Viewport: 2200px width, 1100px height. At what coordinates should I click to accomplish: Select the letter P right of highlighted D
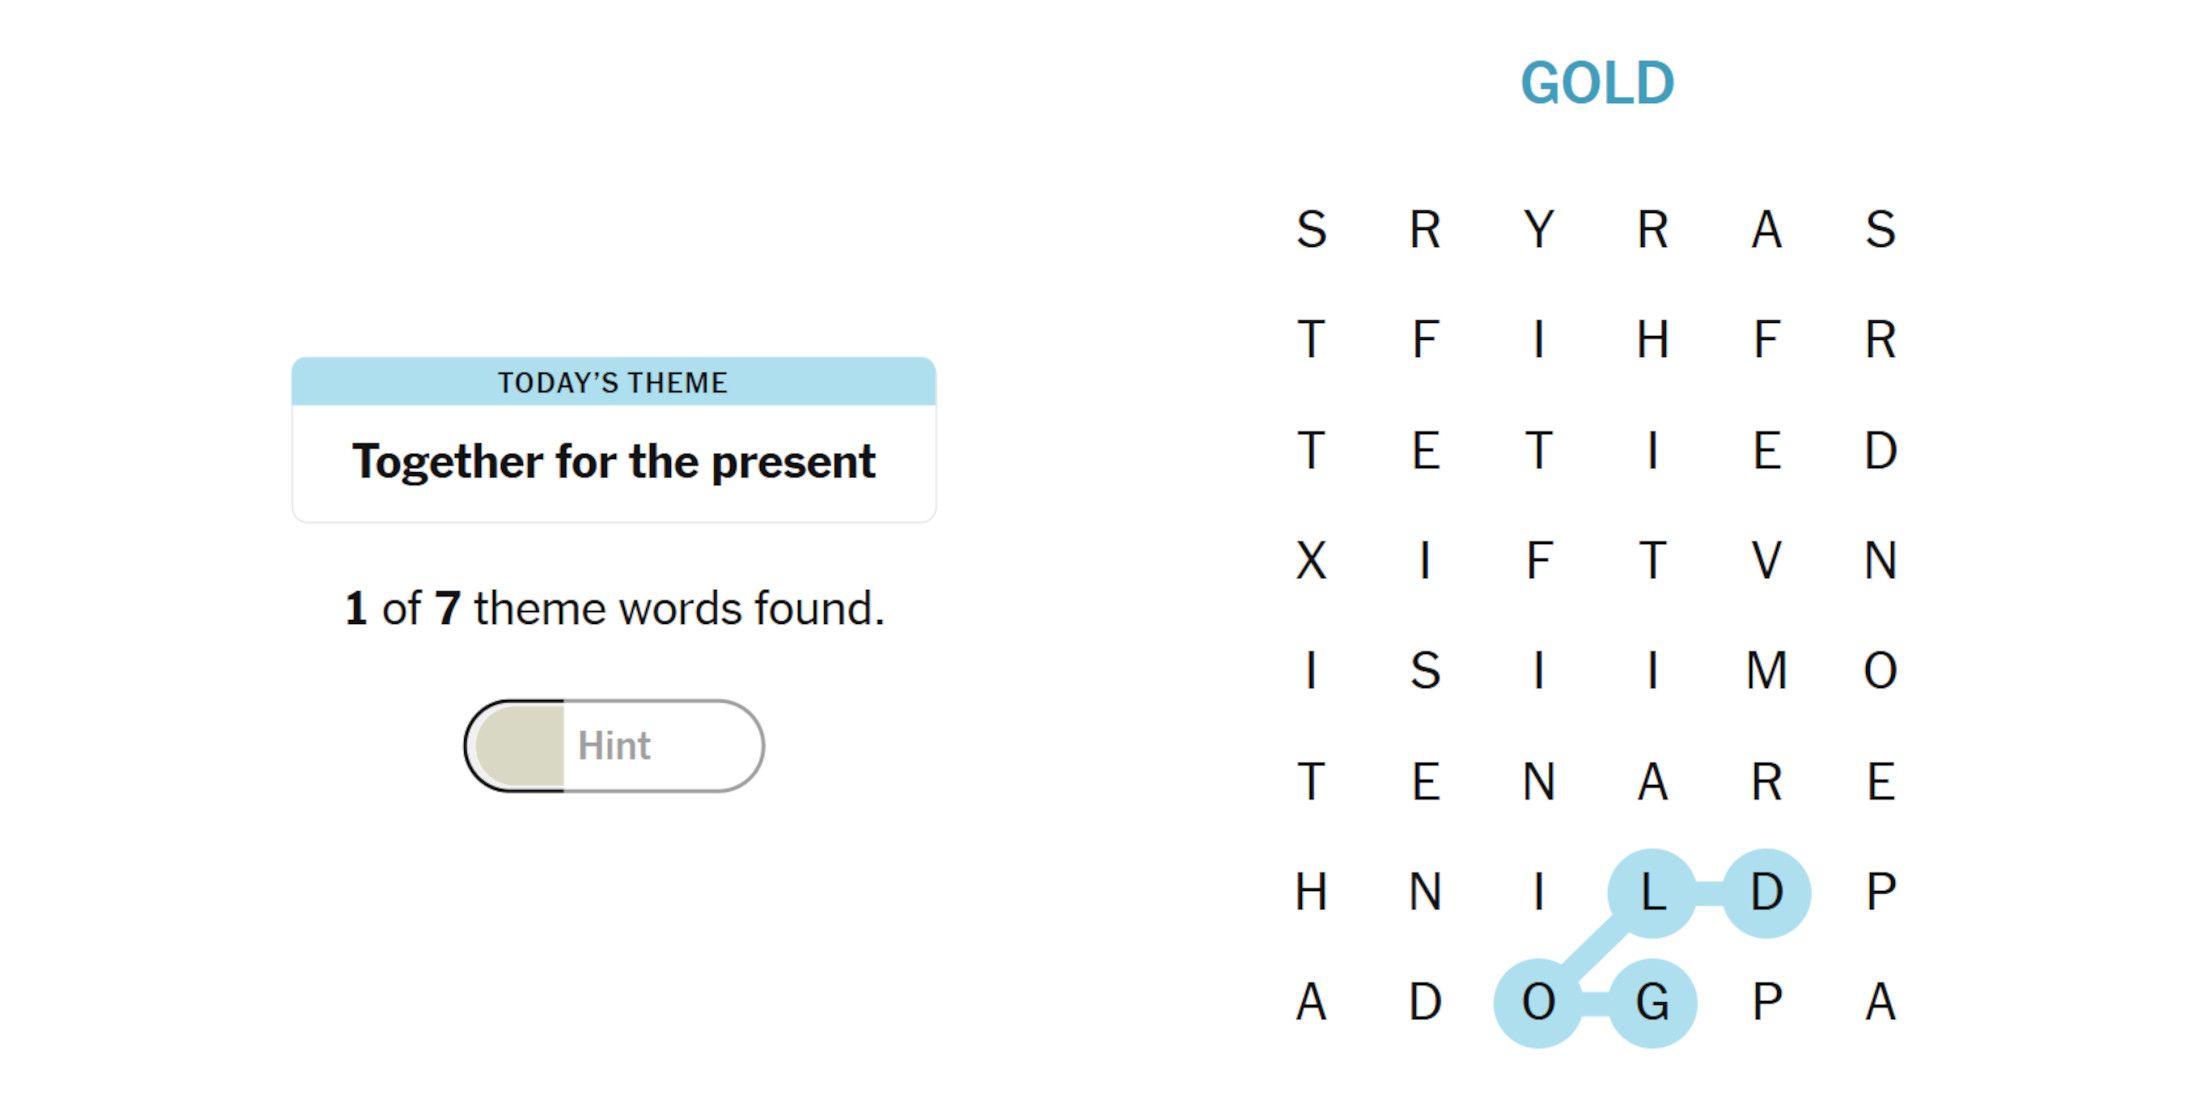pyautogui.click(x=1881, y=892)
